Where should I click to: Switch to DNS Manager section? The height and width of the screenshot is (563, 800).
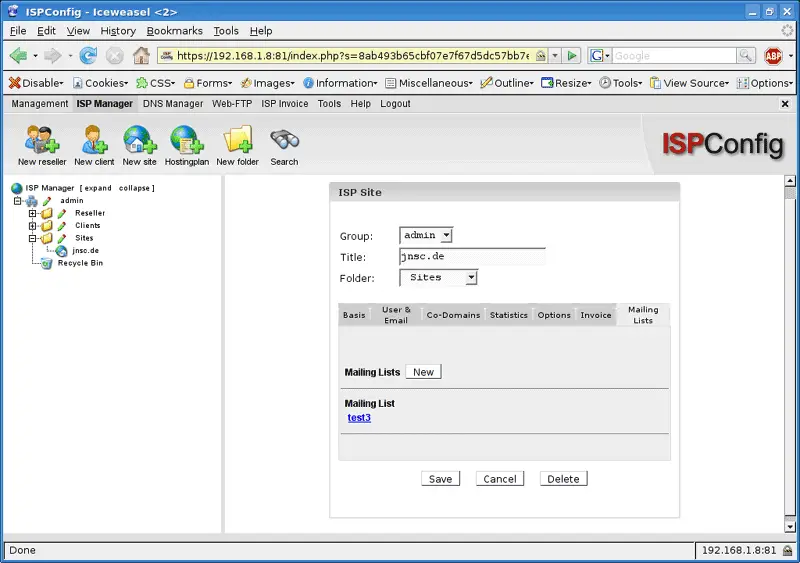[173, 104]
